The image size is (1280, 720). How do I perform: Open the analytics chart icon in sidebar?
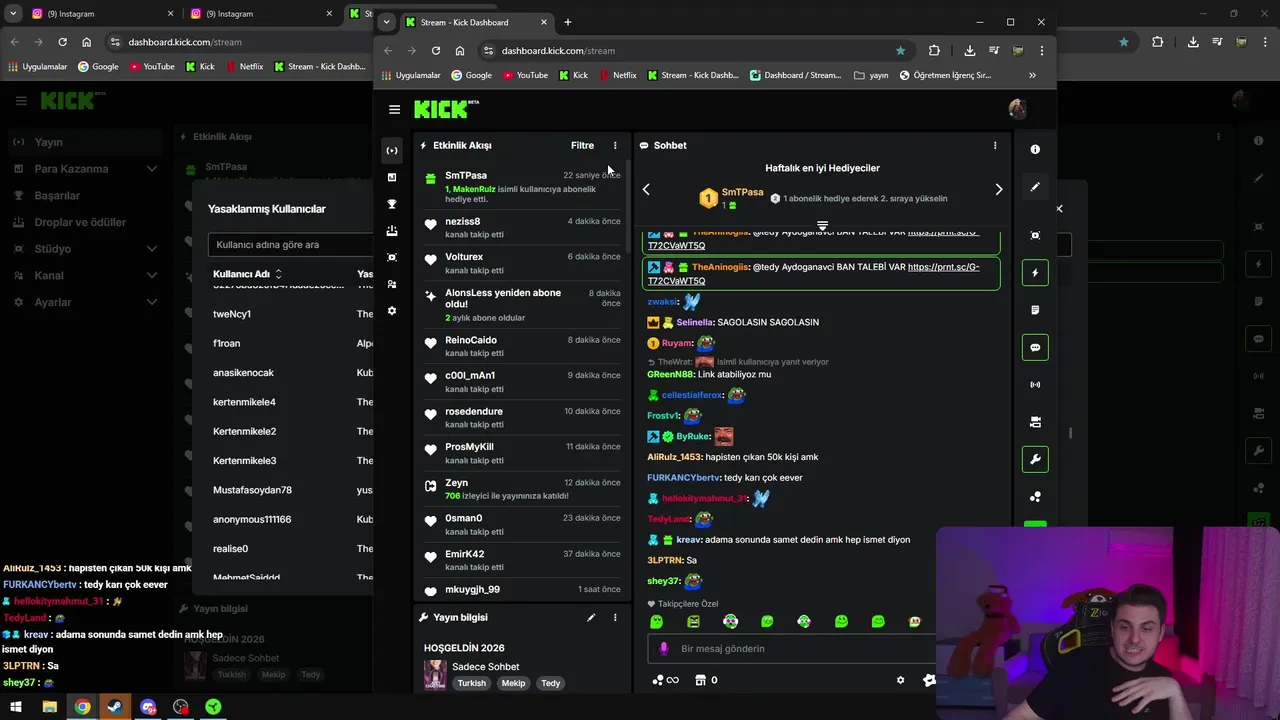(x=392, y=177)
